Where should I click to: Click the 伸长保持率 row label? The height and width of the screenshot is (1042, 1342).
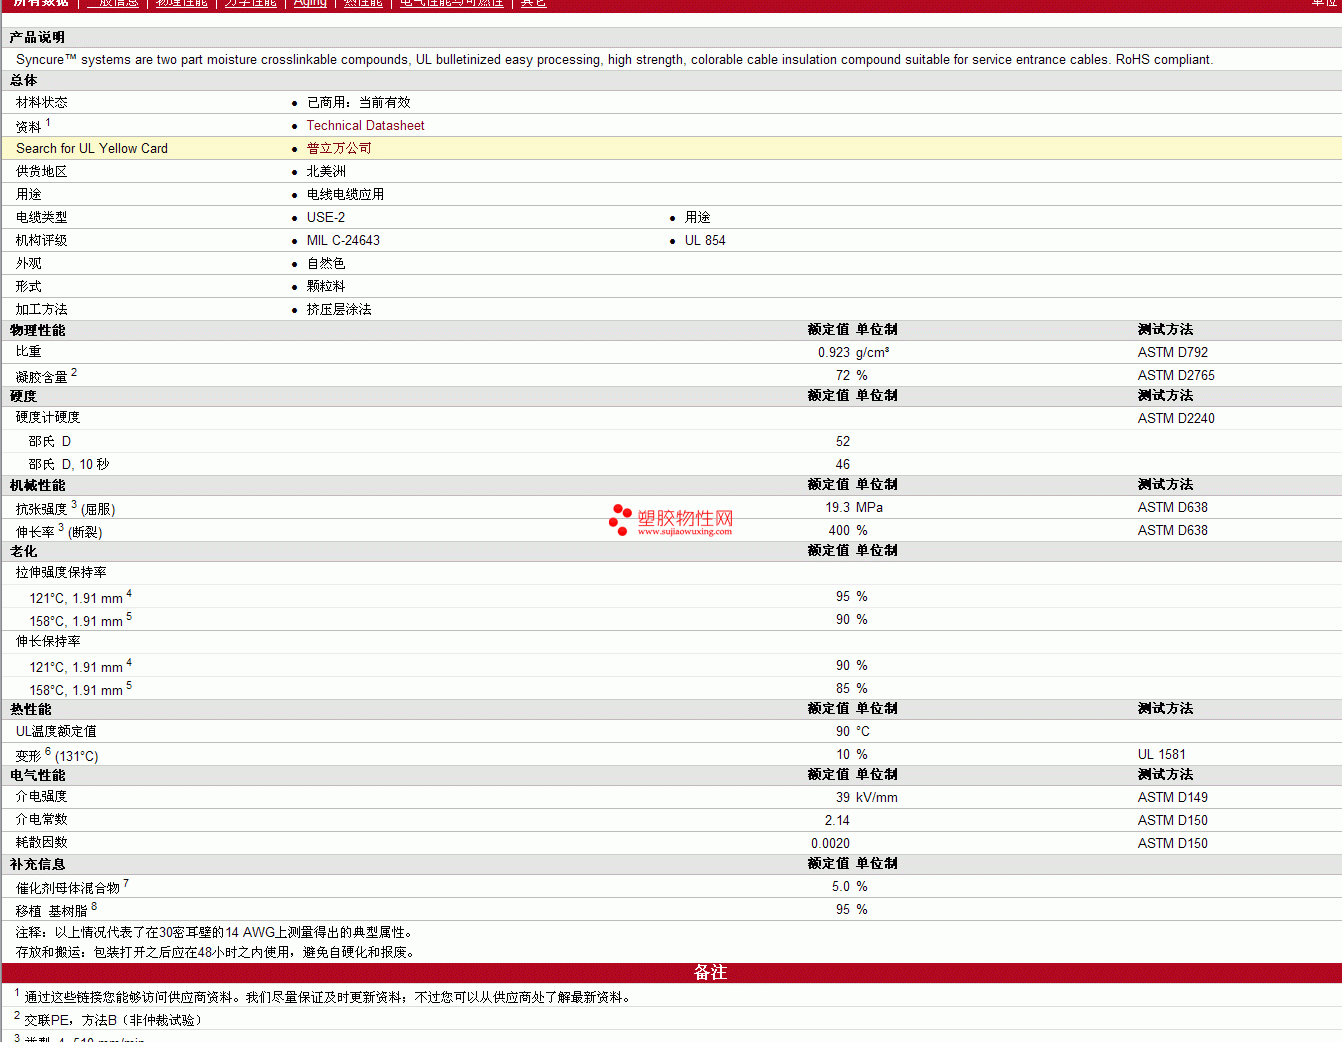tap(48, 642)
